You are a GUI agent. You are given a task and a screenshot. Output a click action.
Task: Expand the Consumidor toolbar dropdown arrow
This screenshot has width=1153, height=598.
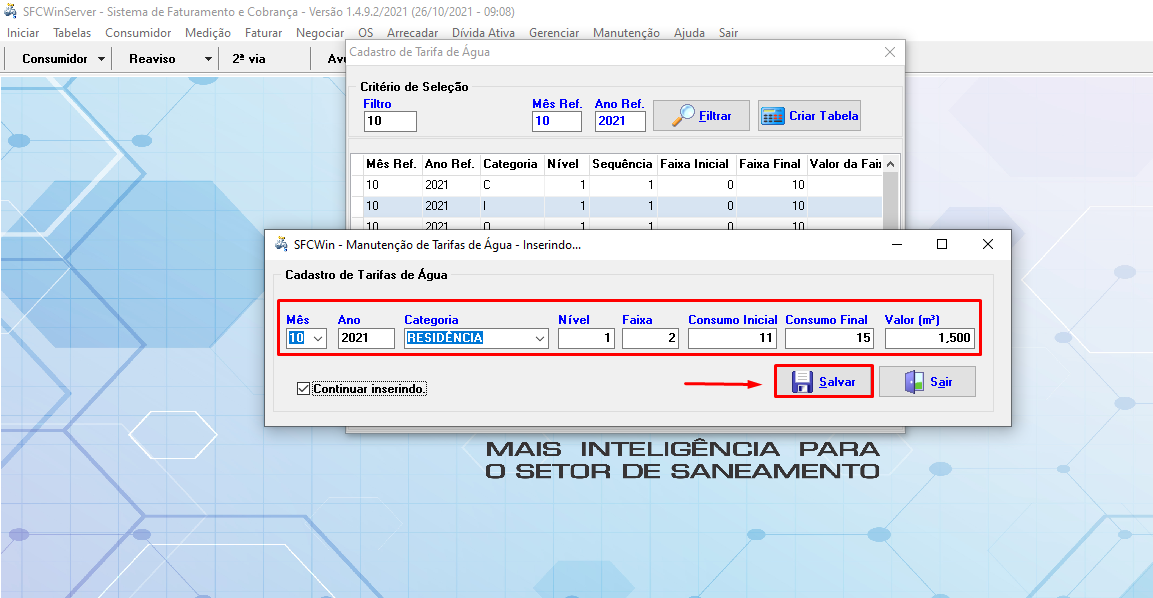[101, 58]
